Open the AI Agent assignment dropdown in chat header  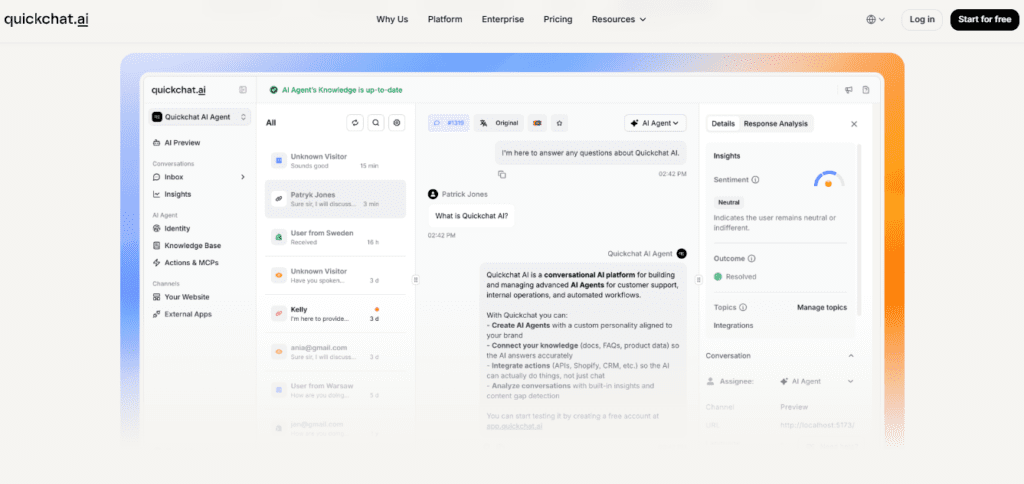655,123
